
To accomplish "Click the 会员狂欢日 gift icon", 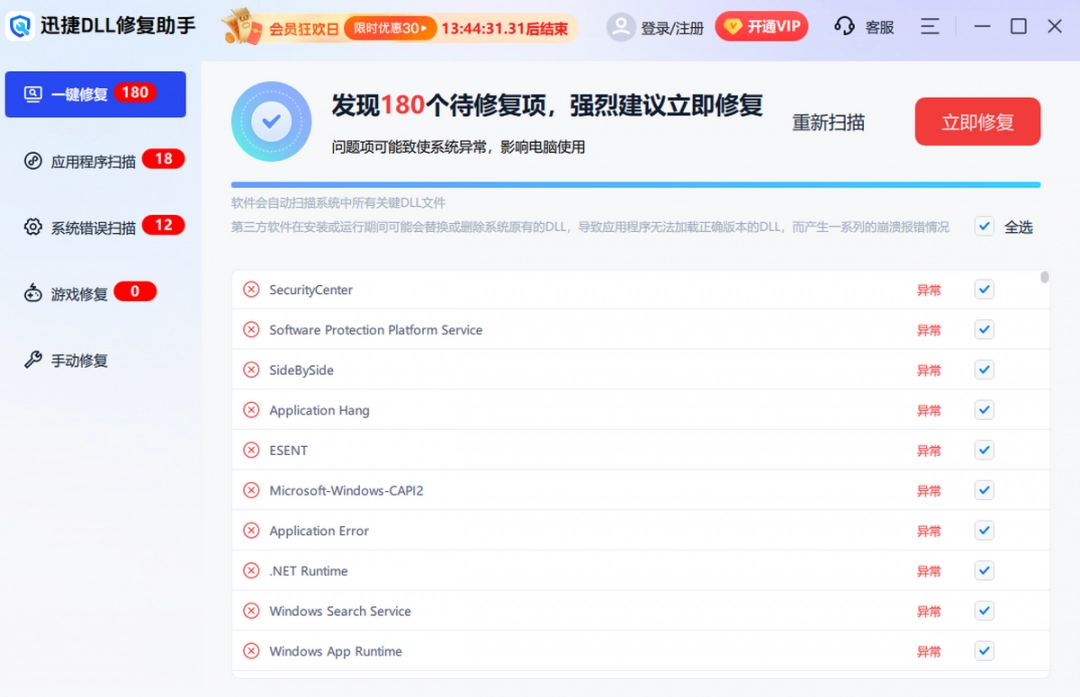I will point(240,27).
